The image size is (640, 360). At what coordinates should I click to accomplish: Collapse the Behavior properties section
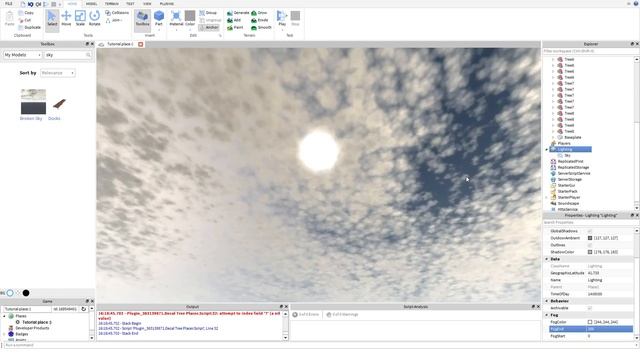547,301
